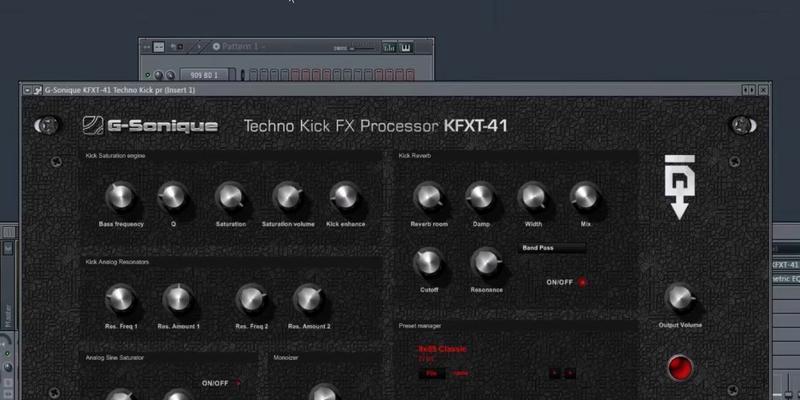Viewport: 800px width, 400px height.
Task: Click the Master track label in mixer
Action: [x=8, y=316]
